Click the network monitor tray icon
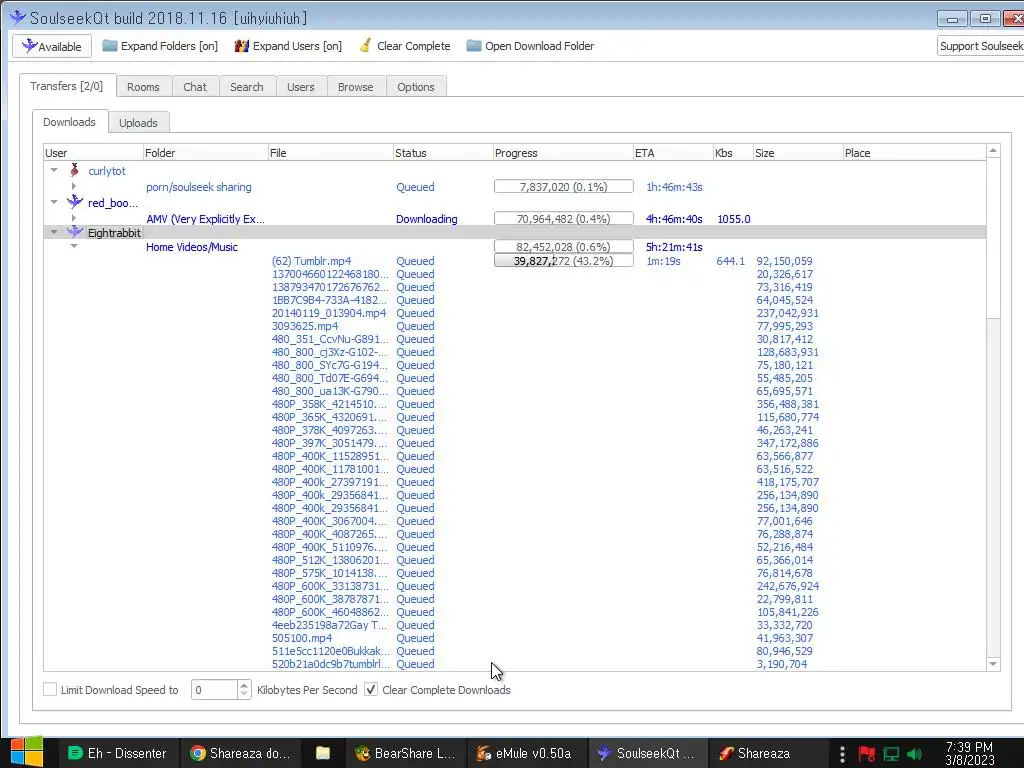 (x=891, y=754)
